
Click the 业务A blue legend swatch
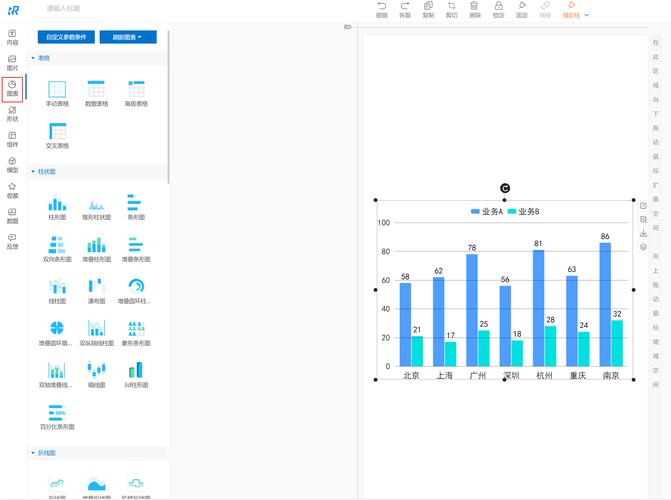point(475,212)
